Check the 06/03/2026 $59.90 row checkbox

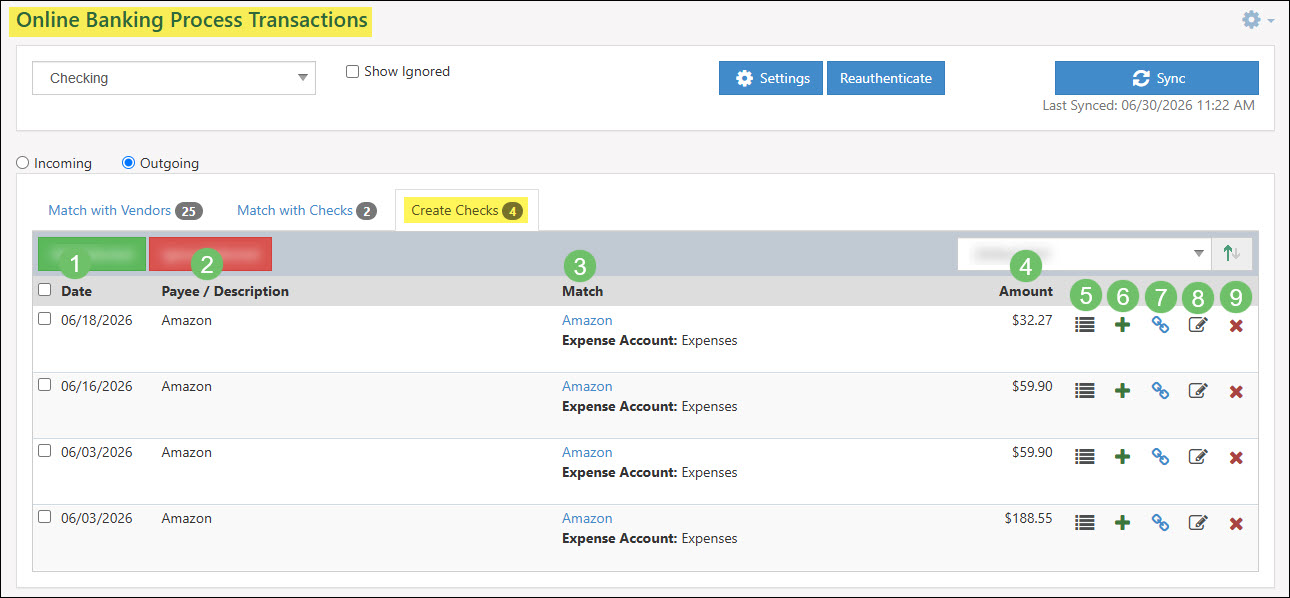tap(44, 451)
